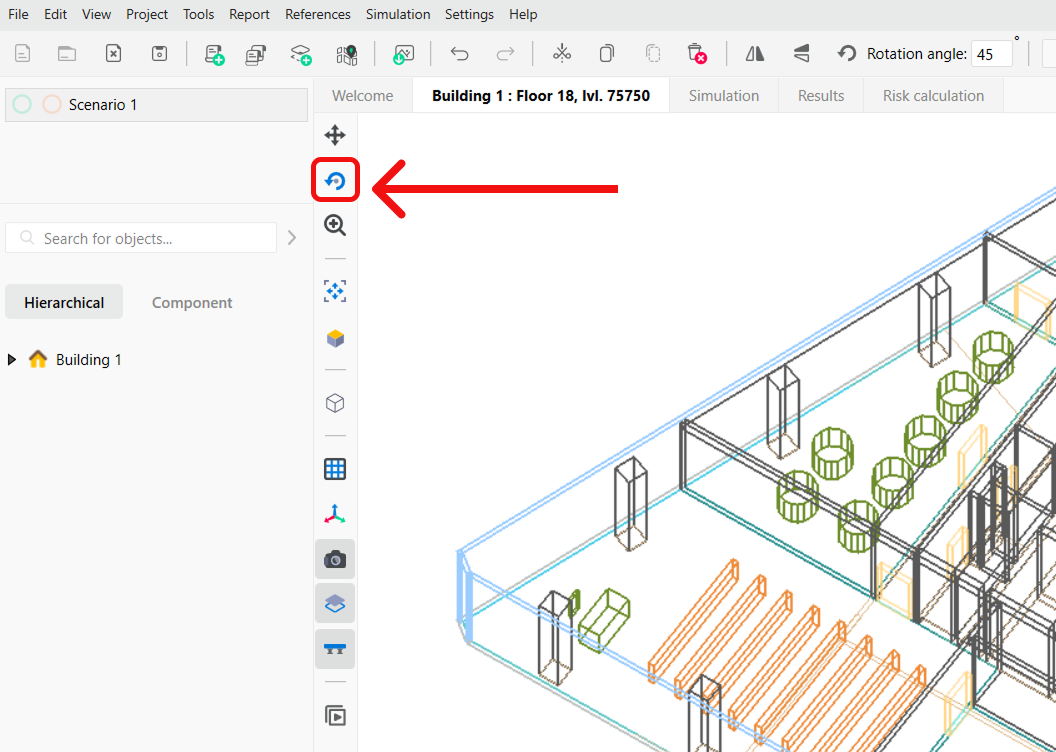Click the fit-to-view icon
The height and width of the screenshot is (752, 1056).
point(335,291)
